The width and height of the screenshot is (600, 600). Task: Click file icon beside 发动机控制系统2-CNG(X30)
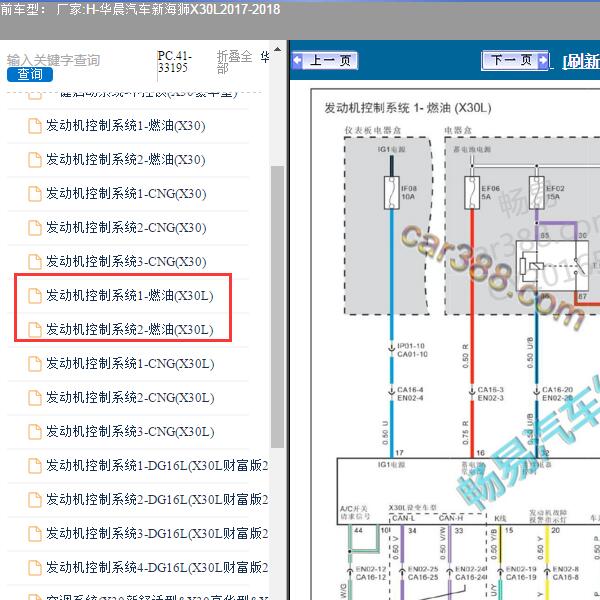tap(35, 228)
